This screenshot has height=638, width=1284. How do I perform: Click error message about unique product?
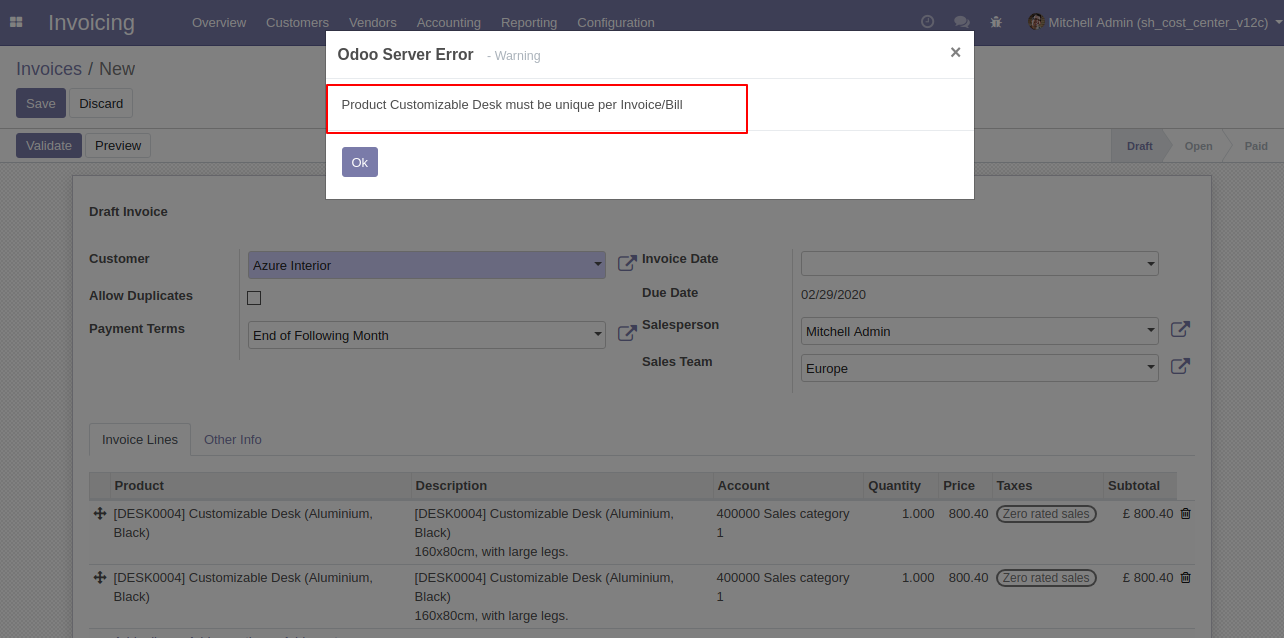512,104
